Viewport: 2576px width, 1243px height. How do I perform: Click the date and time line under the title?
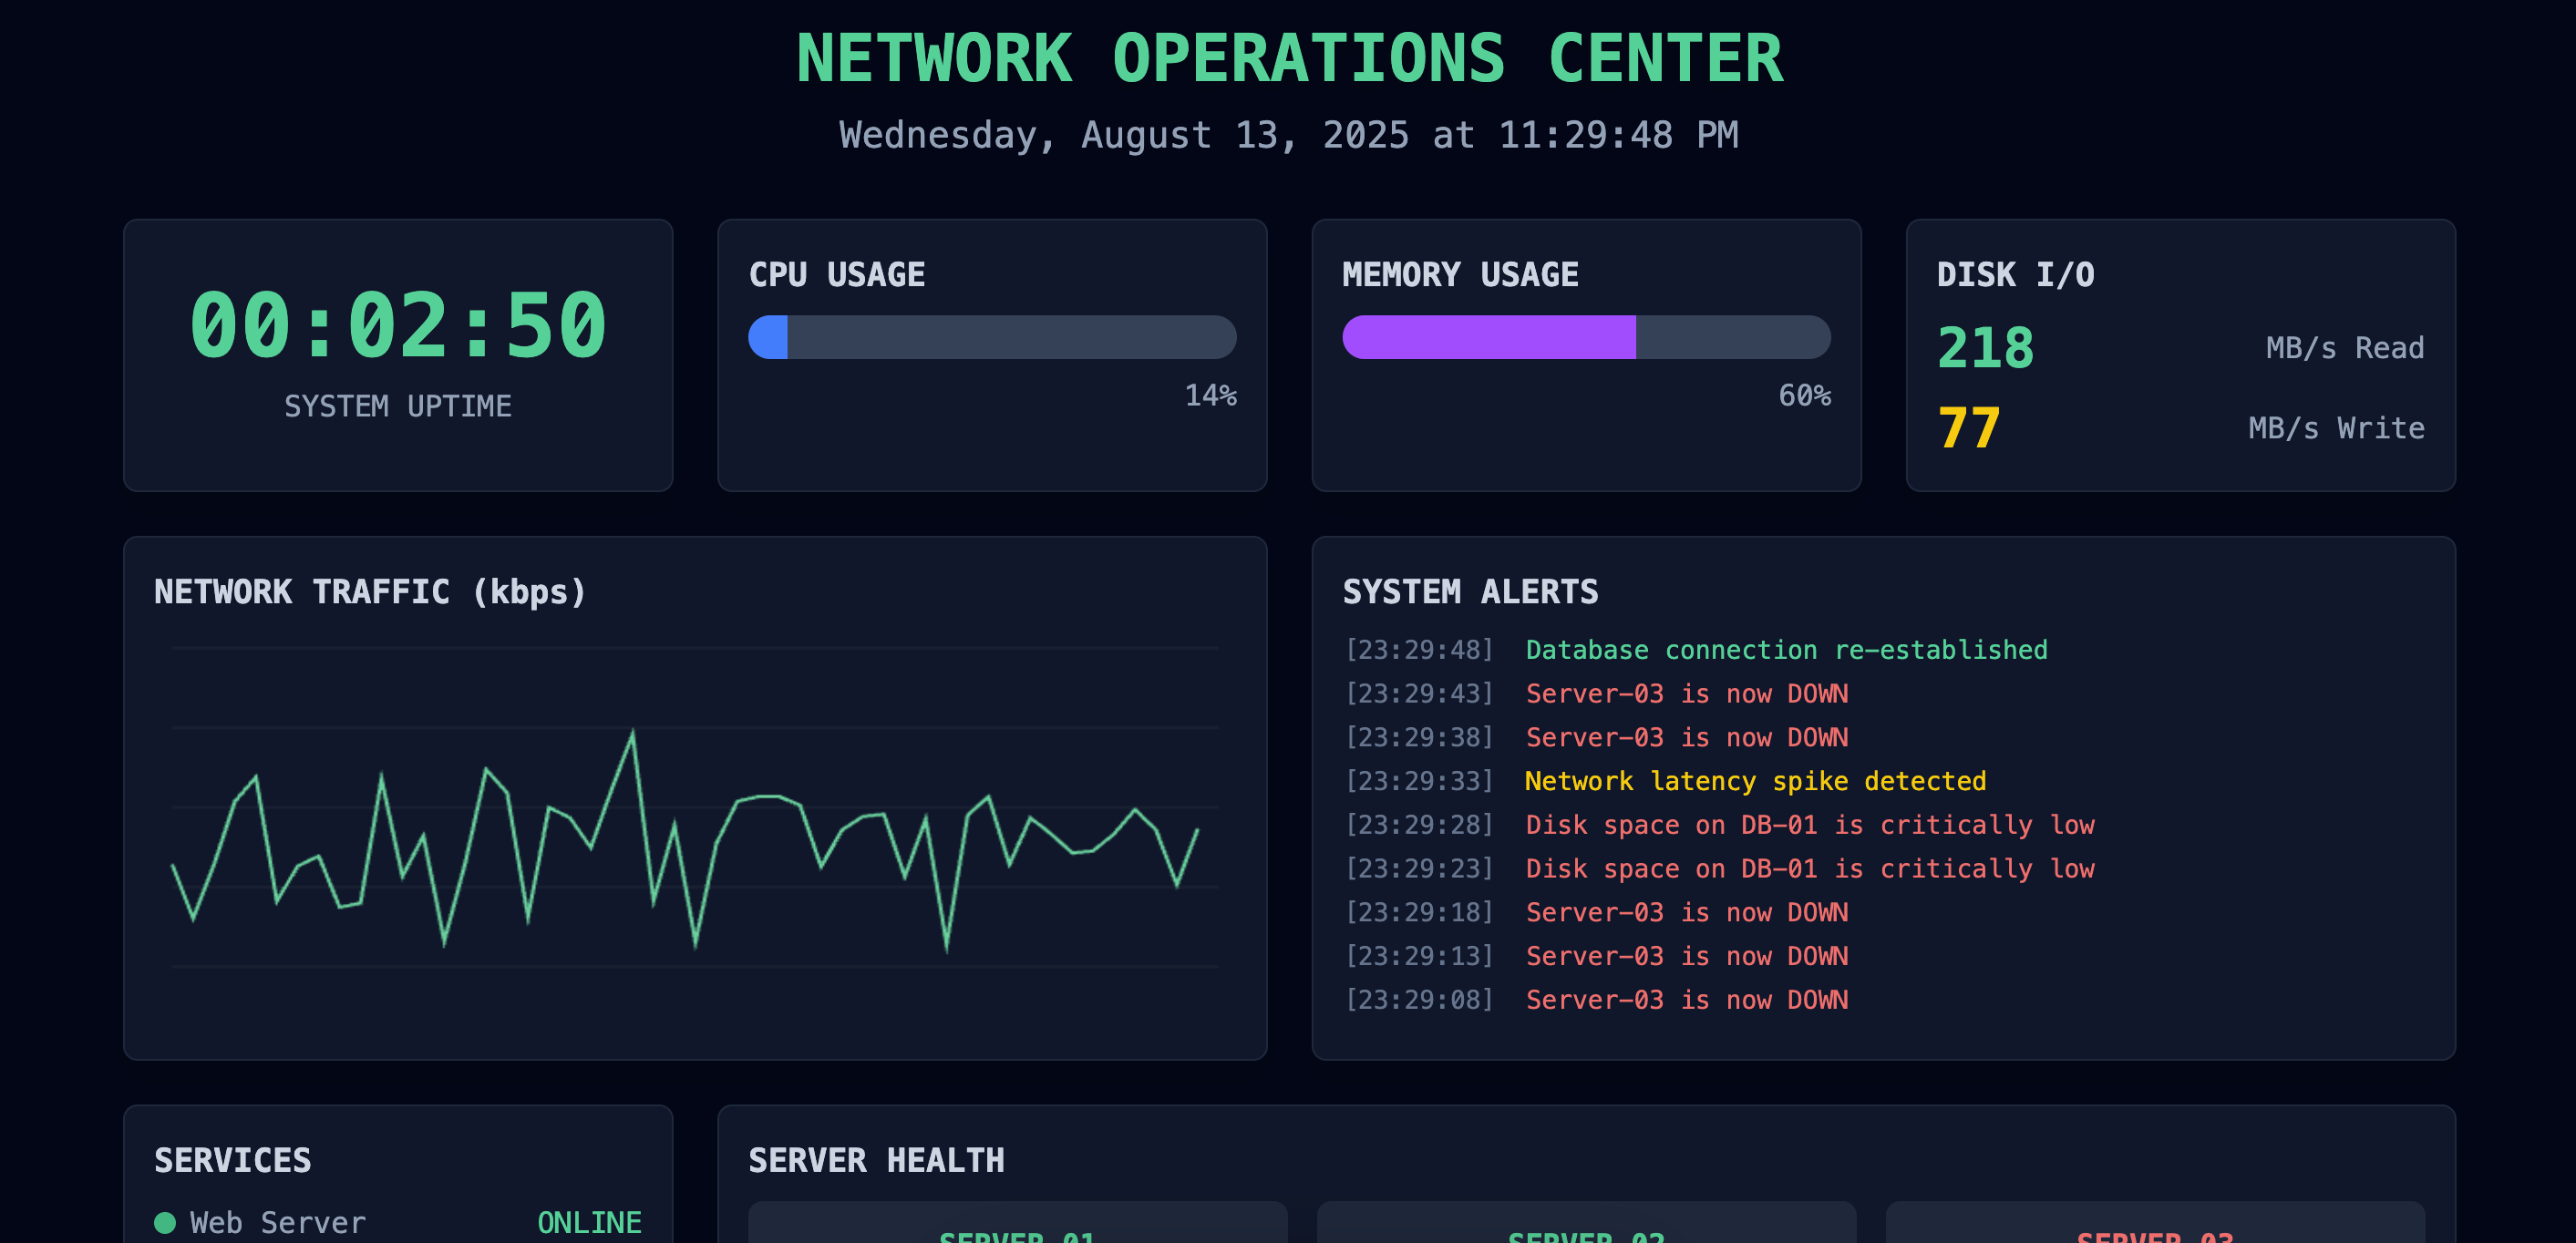(1289, 135)
